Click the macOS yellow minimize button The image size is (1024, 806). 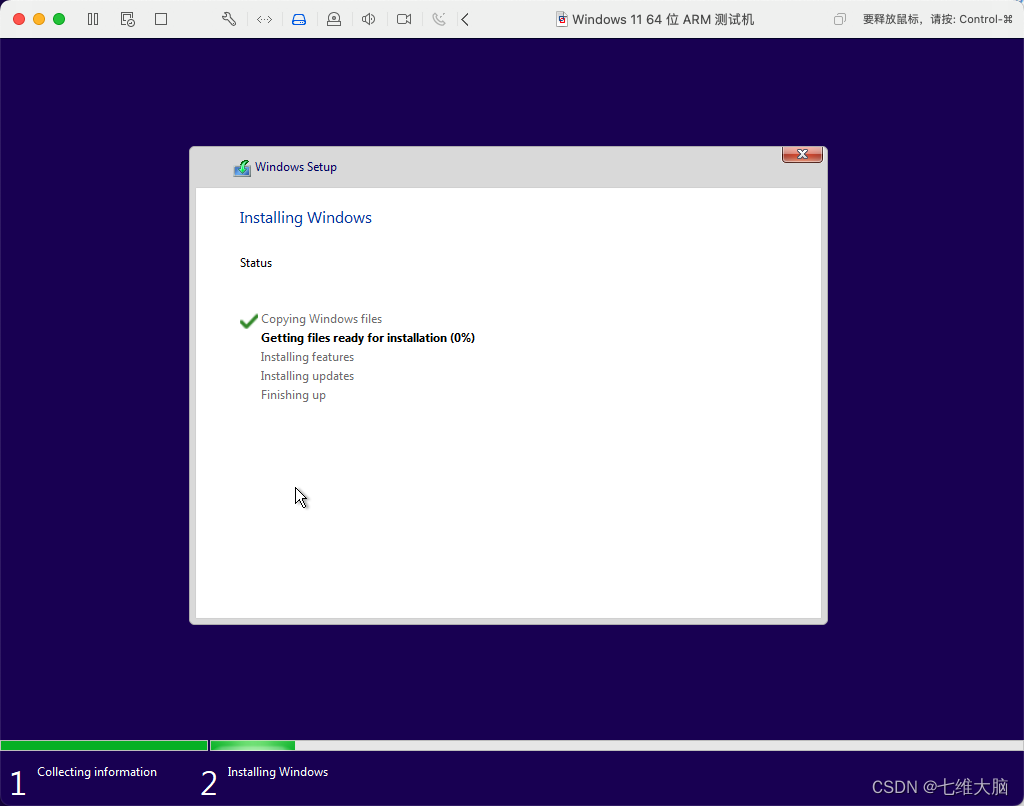coord(39,19)
